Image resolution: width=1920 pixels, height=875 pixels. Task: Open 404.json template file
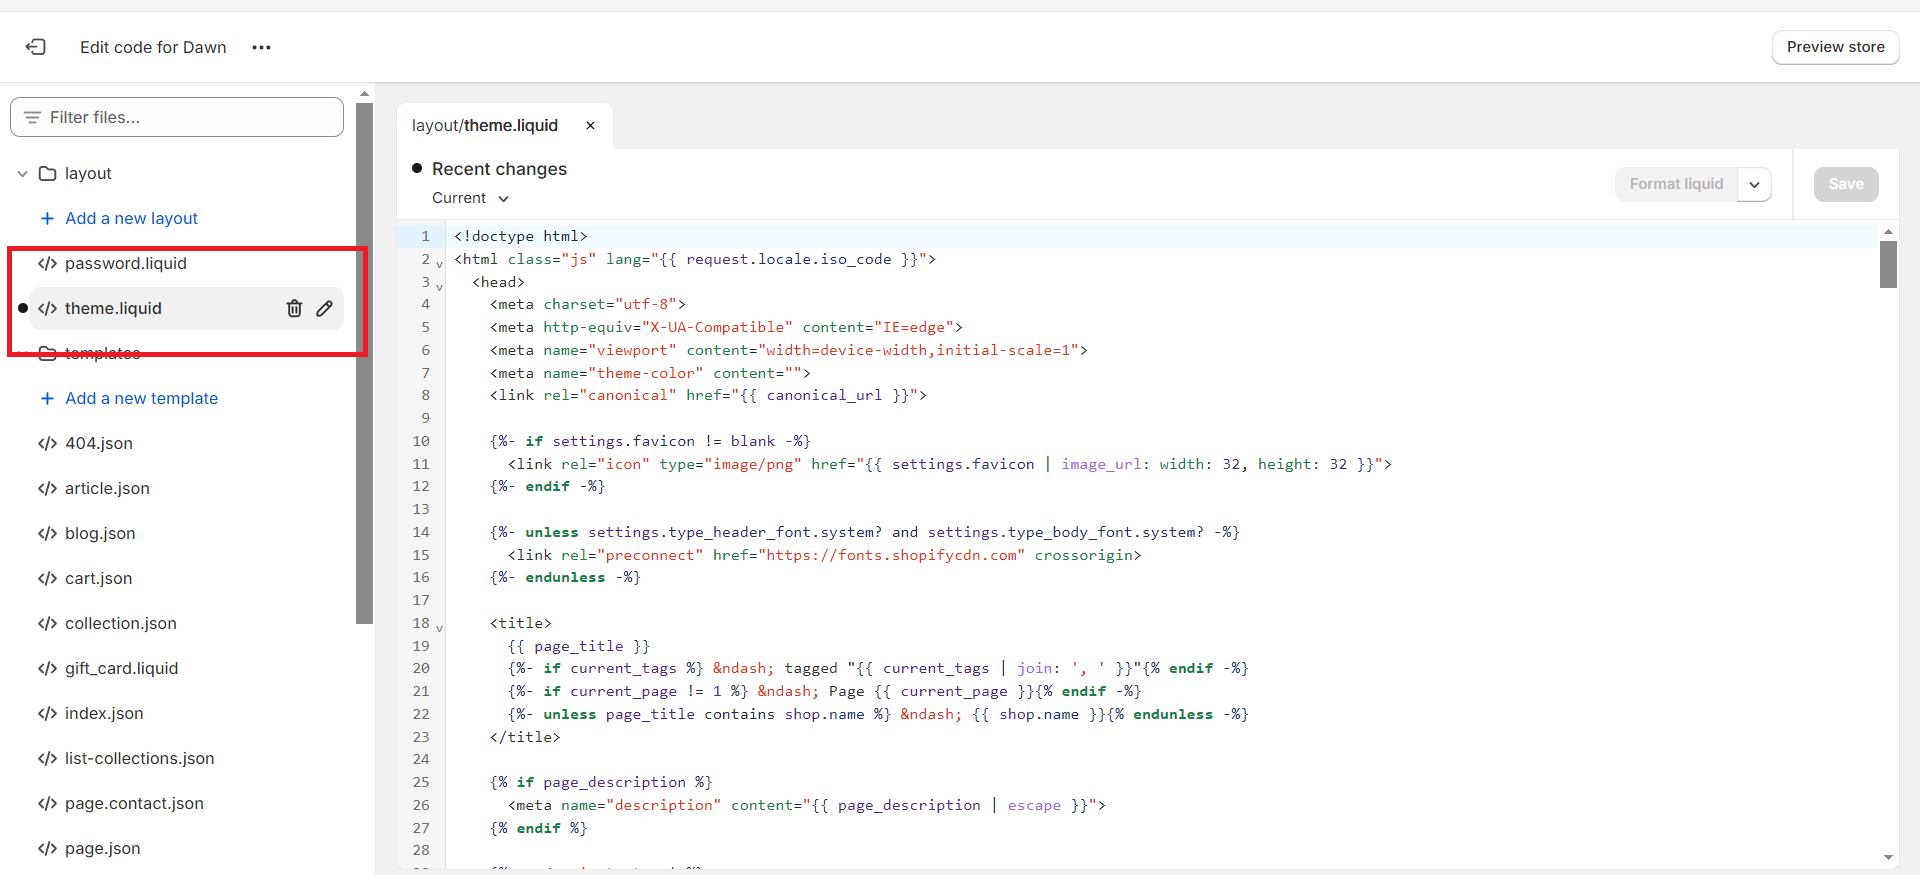coord(98,443)
